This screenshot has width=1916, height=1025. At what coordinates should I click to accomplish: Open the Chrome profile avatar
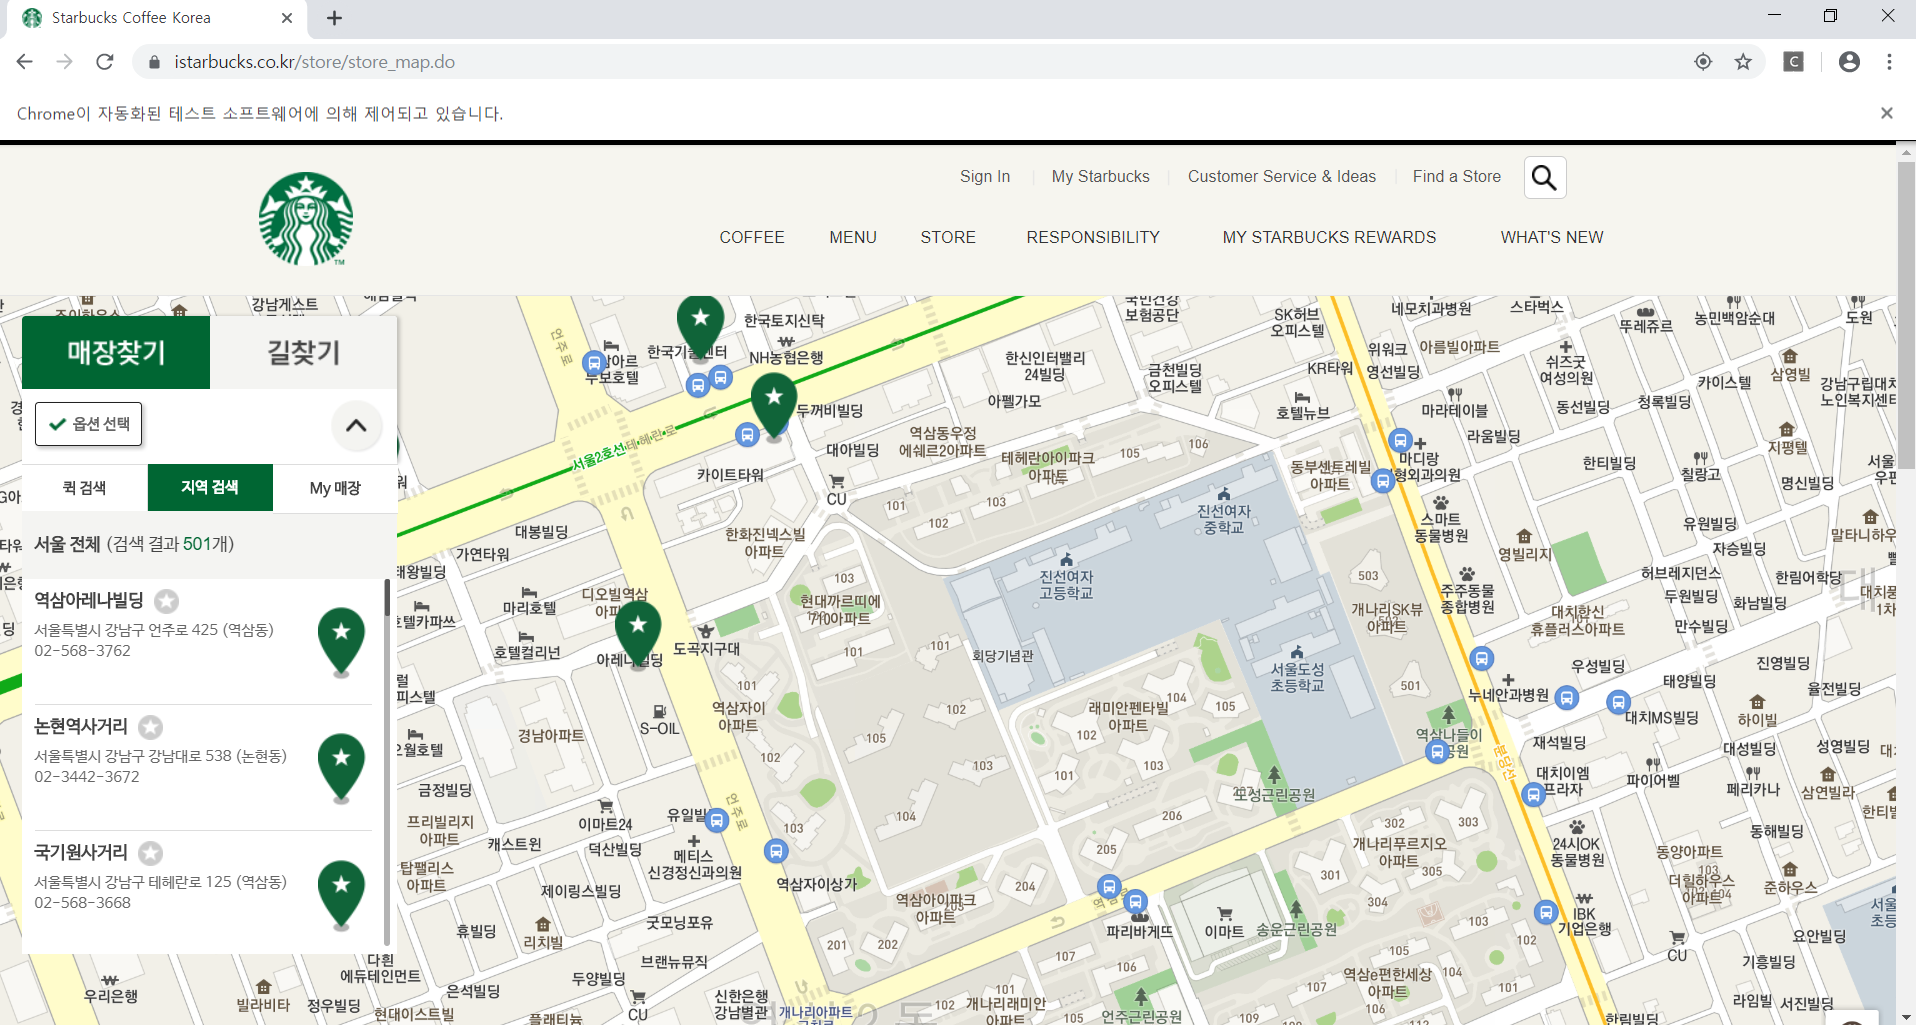tap(1849, 62)
